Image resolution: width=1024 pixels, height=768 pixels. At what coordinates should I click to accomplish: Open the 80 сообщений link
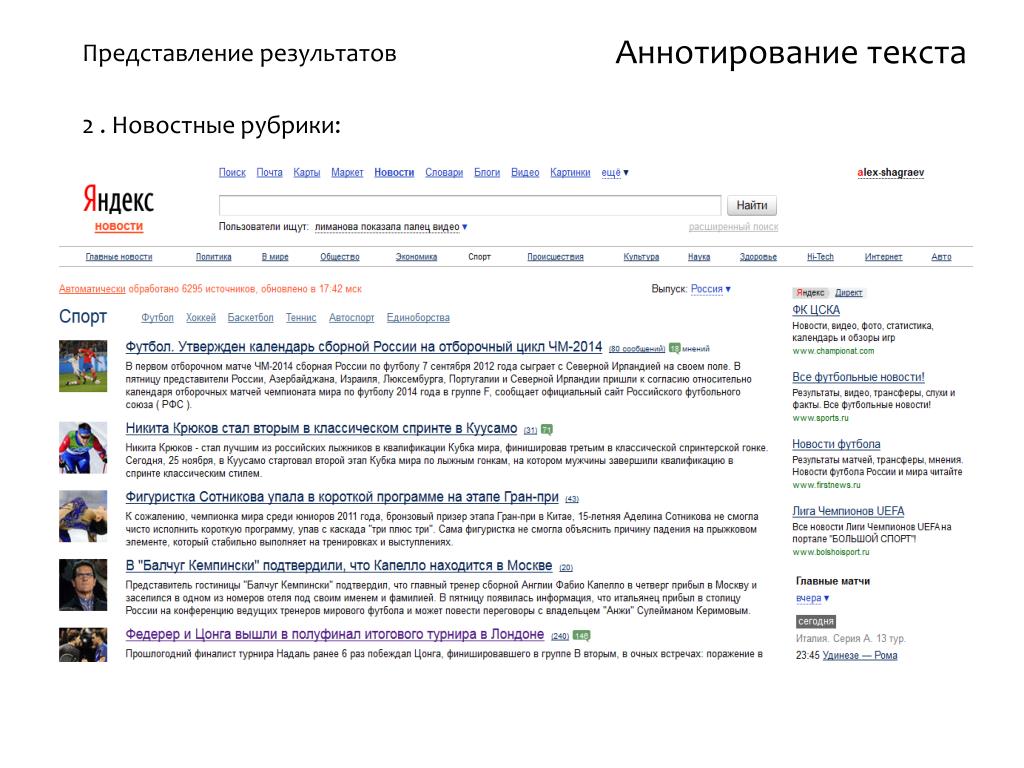click(637, 349)
